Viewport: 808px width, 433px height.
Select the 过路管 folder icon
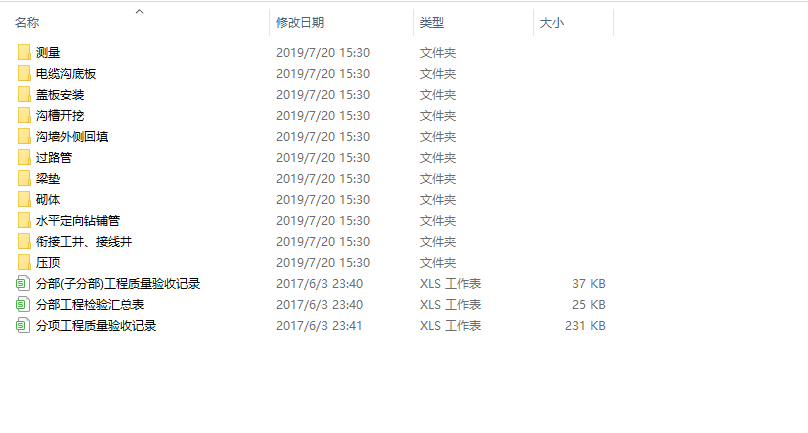24,158
